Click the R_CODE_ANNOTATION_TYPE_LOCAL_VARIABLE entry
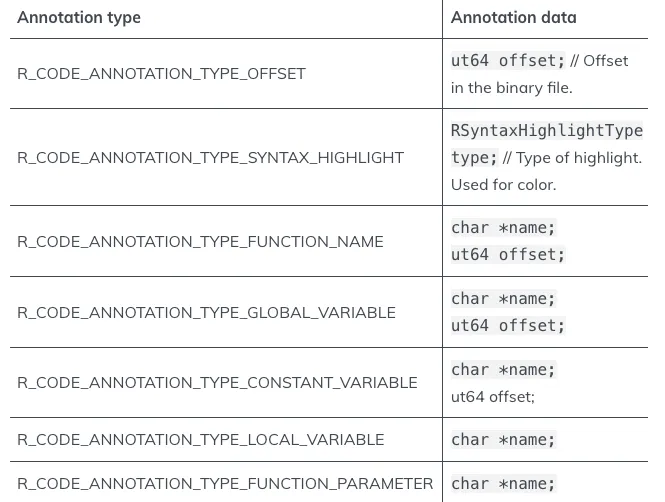Screen dimensions: 665x502 [201, 440]
